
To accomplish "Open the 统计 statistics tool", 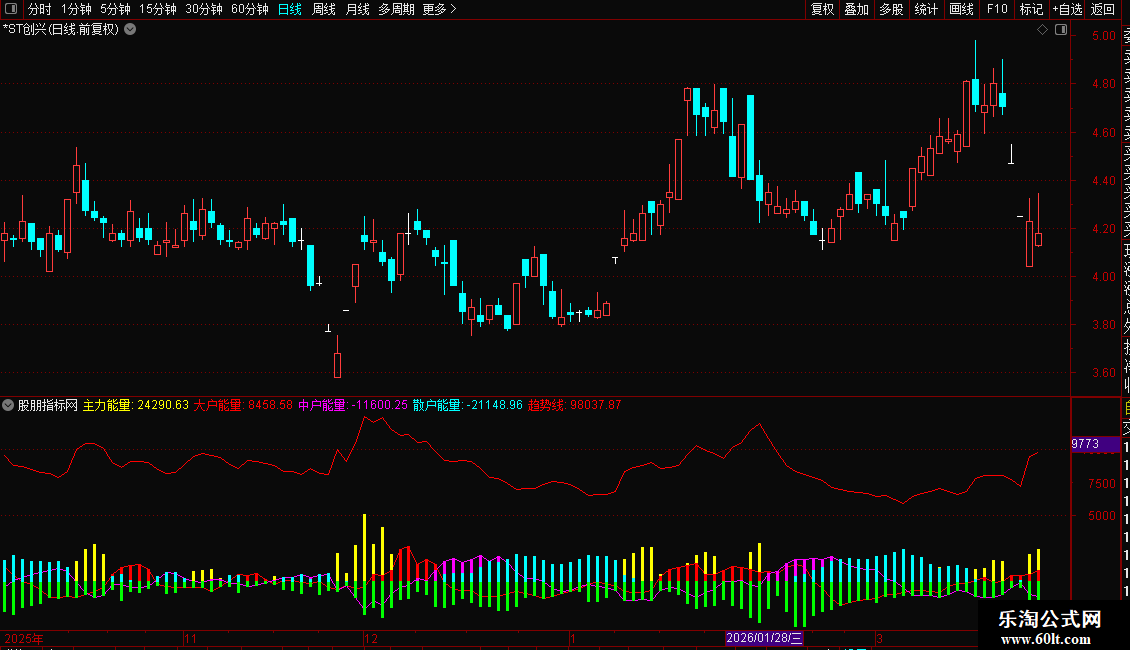I will [x=926, y=9].
